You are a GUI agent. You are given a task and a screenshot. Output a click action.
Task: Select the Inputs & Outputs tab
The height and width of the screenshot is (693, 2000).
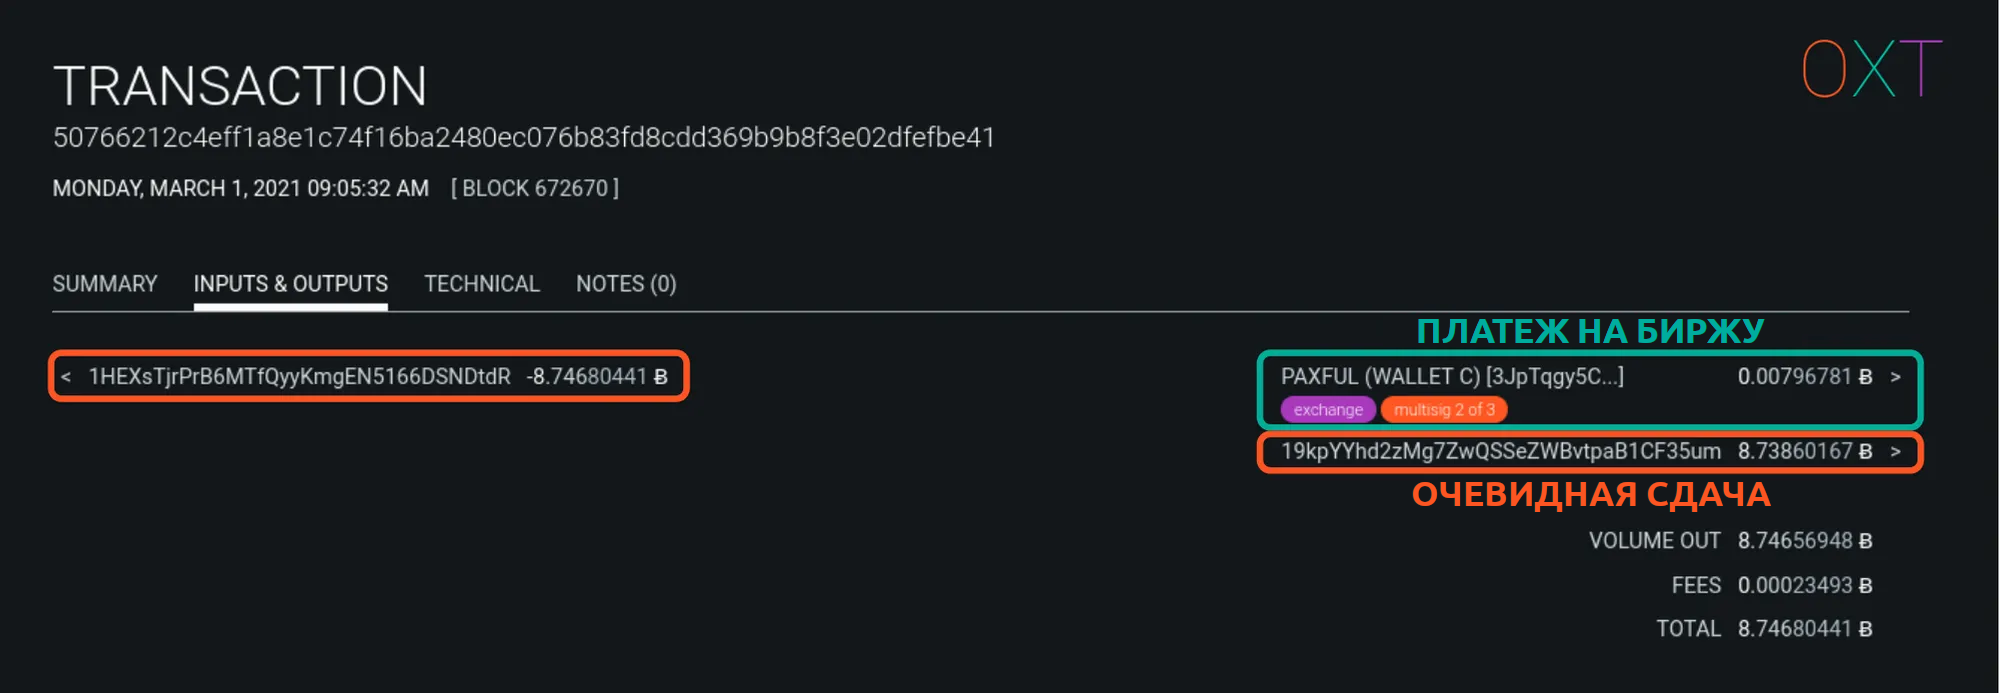pos(290,284)
